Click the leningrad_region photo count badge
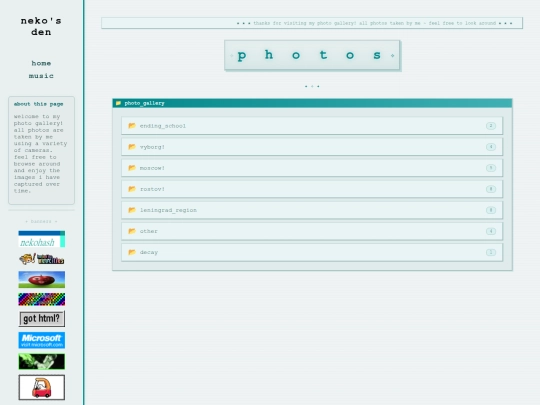540x405 pixels. 491,210
